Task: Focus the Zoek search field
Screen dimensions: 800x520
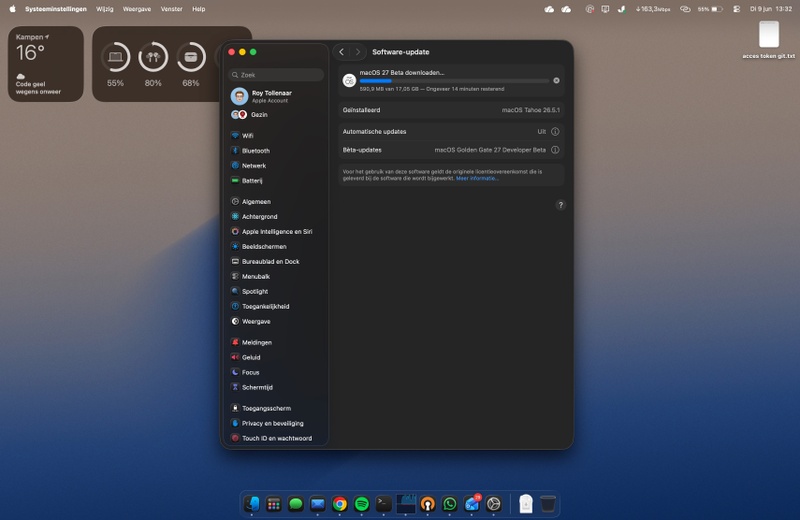Action: coord(276,75)
